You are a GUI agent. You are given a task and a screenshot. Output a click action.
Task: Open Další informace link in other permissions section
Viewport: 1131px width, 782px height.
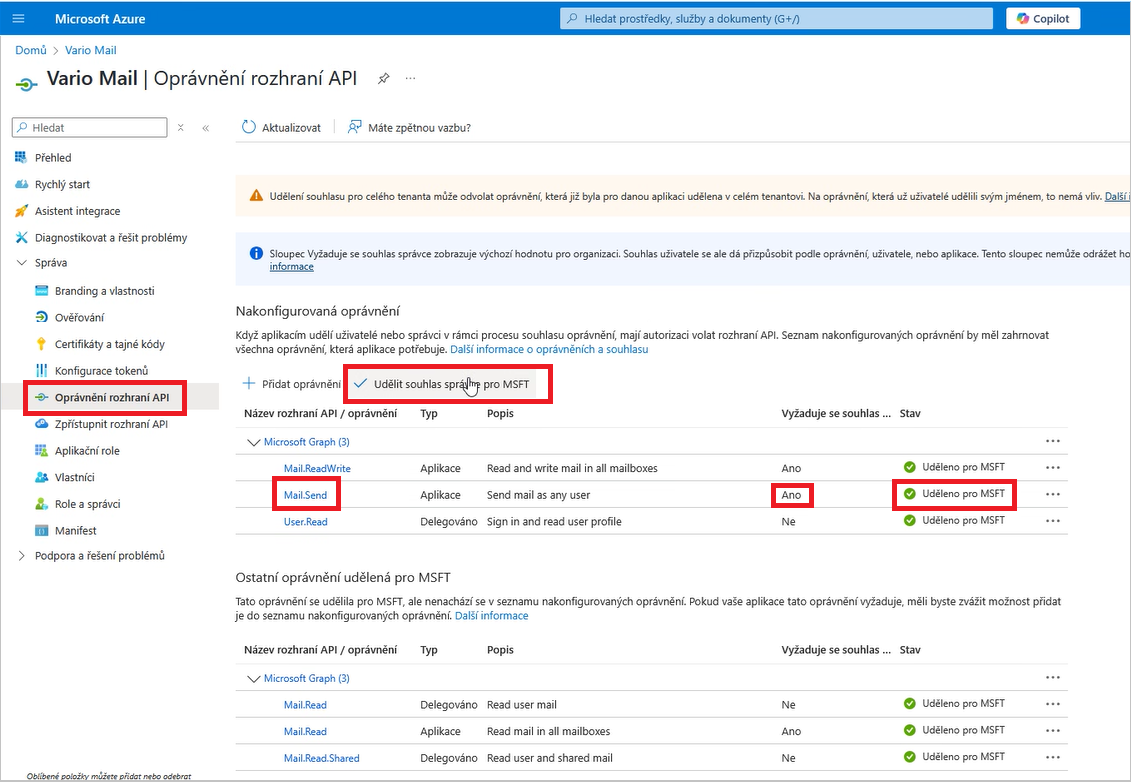tap(491, 615)
